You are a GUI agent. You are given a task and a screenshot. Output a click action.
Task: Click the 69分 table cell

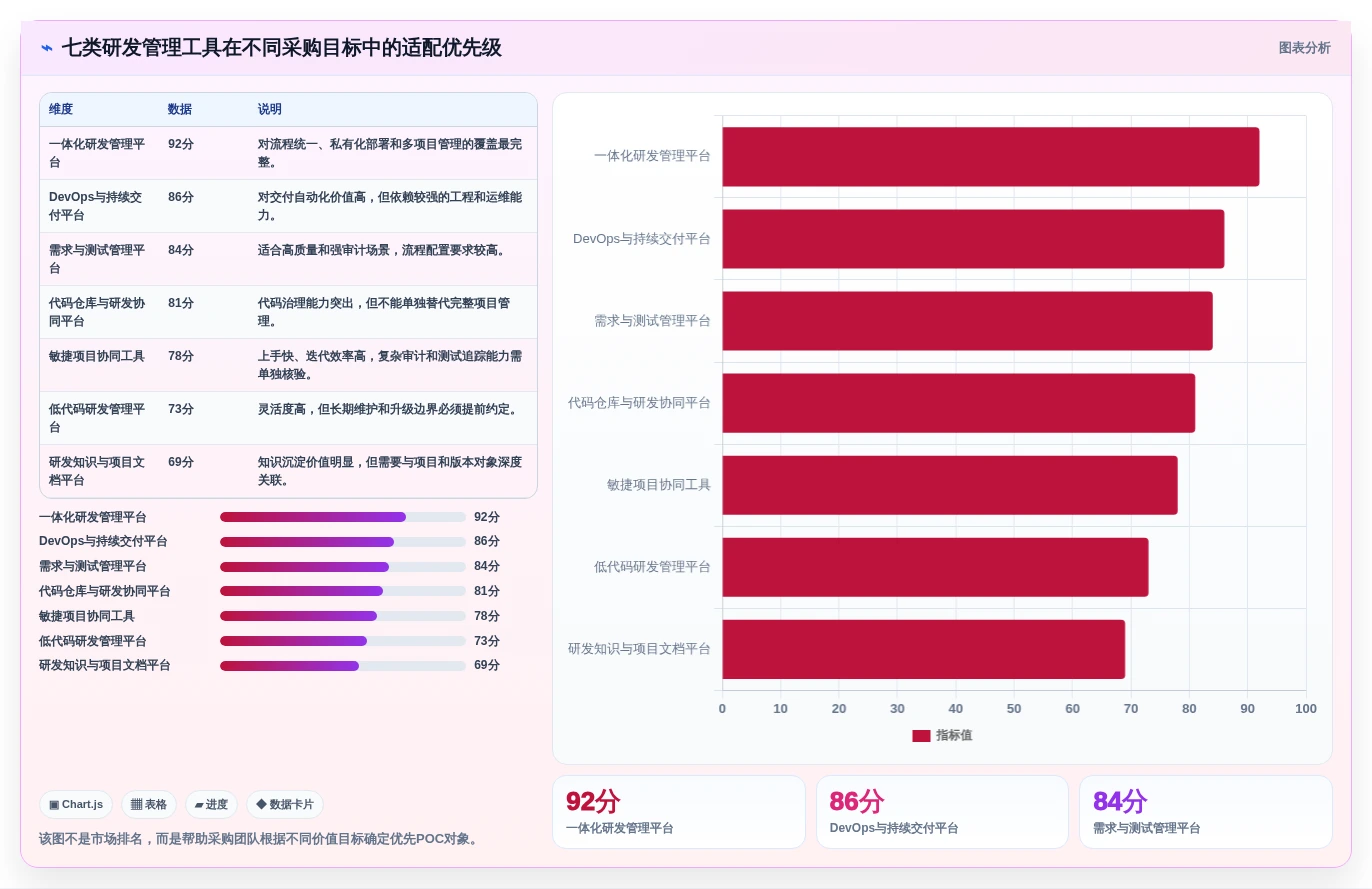click(x=181, y=462)
